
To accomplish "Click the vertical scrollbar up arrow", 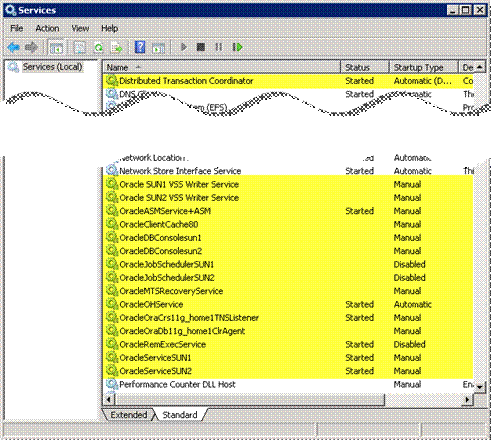I will pyautogui.click(x=479, y=67).
